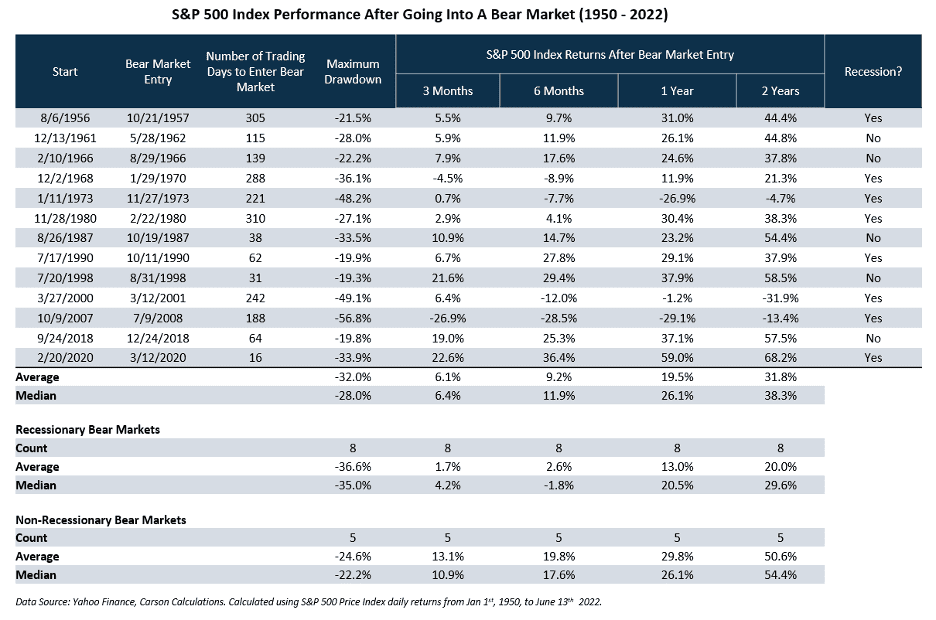The height and width of the screenshot is (620, 936).
Task: Click the 2 Years column header
Action: [x=779, y=91]
